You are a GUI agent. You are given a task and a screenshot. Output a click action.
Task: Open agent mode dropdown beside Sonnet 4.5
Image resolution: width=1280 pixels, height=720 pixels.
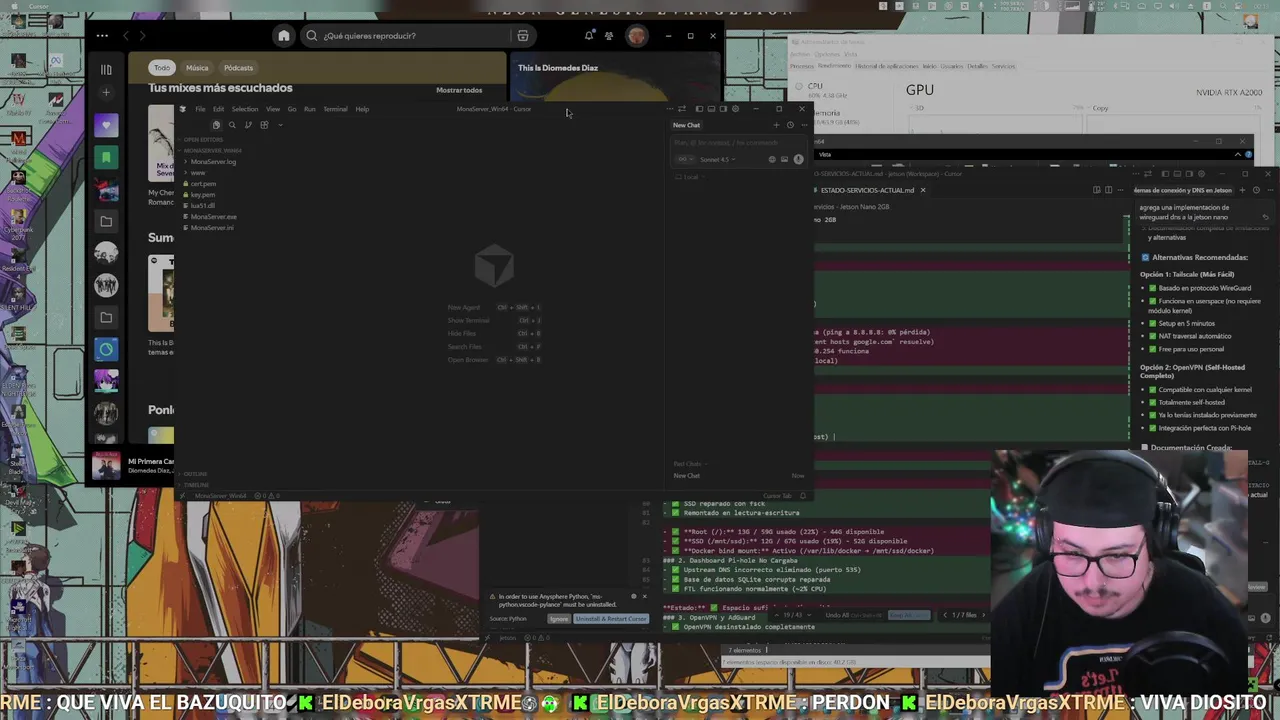click(x=684, y=159)
